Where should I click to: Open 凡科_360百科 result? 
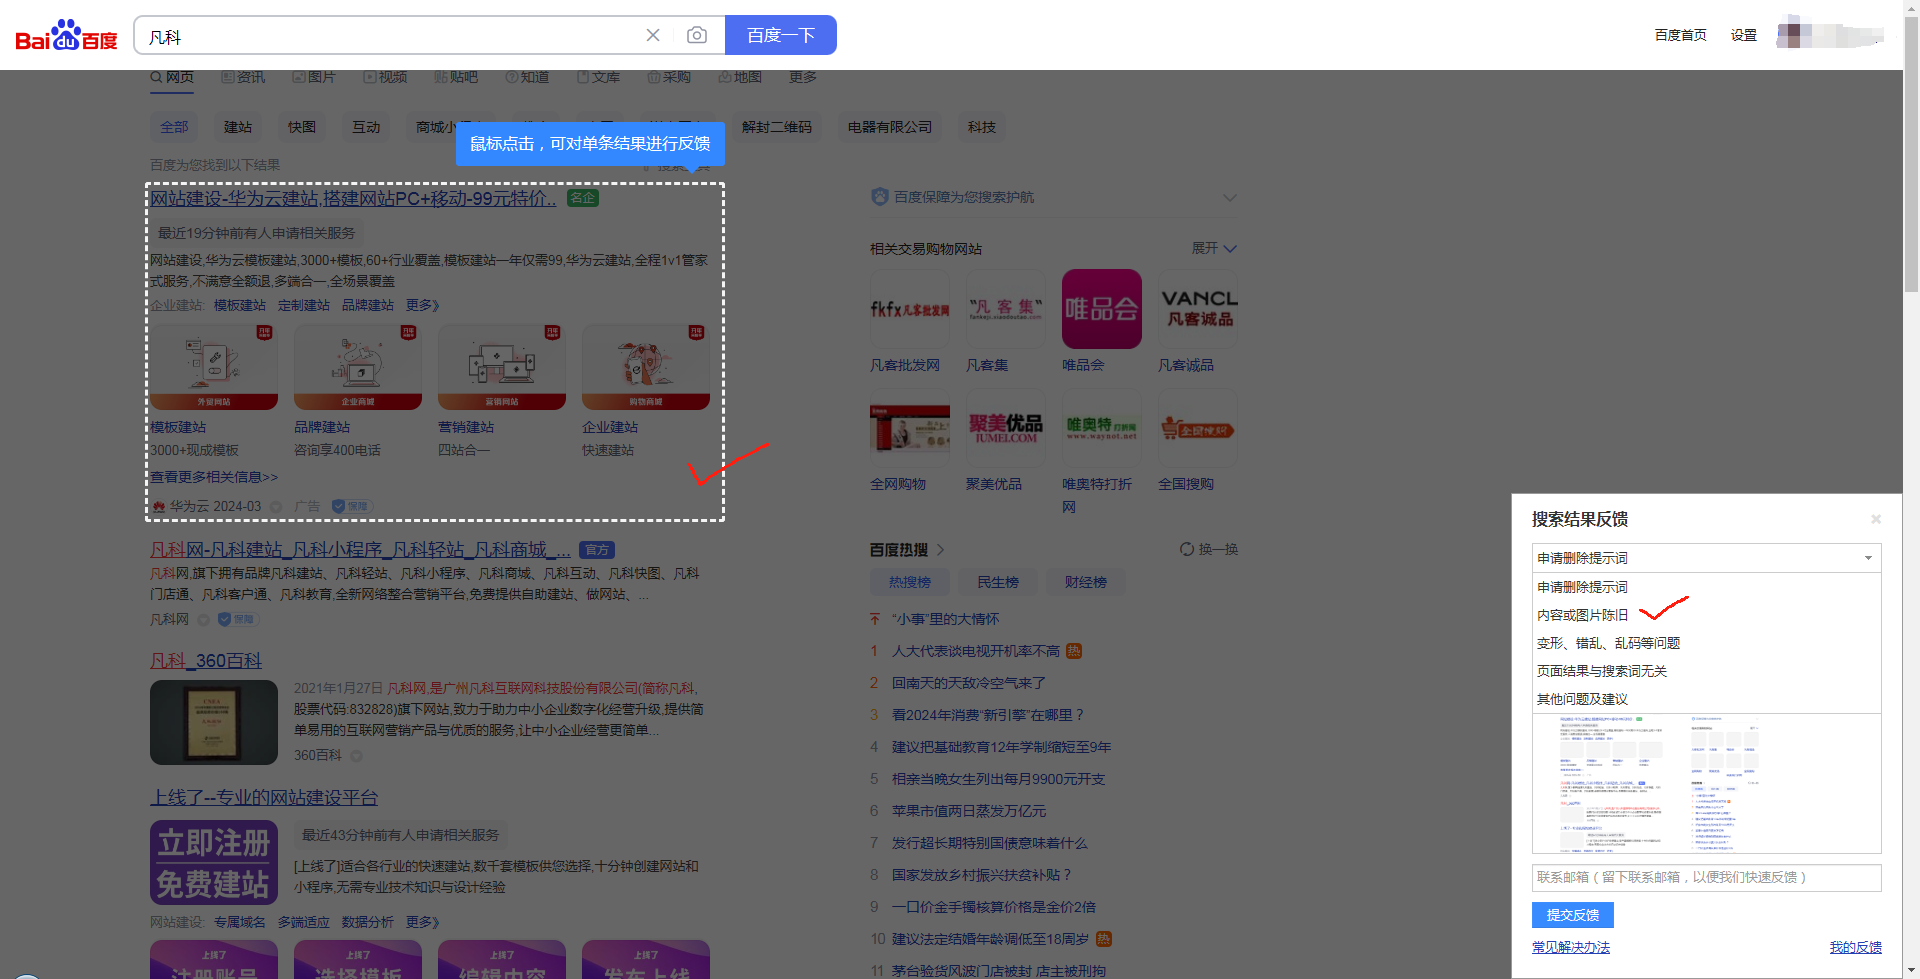click(206, 661)
